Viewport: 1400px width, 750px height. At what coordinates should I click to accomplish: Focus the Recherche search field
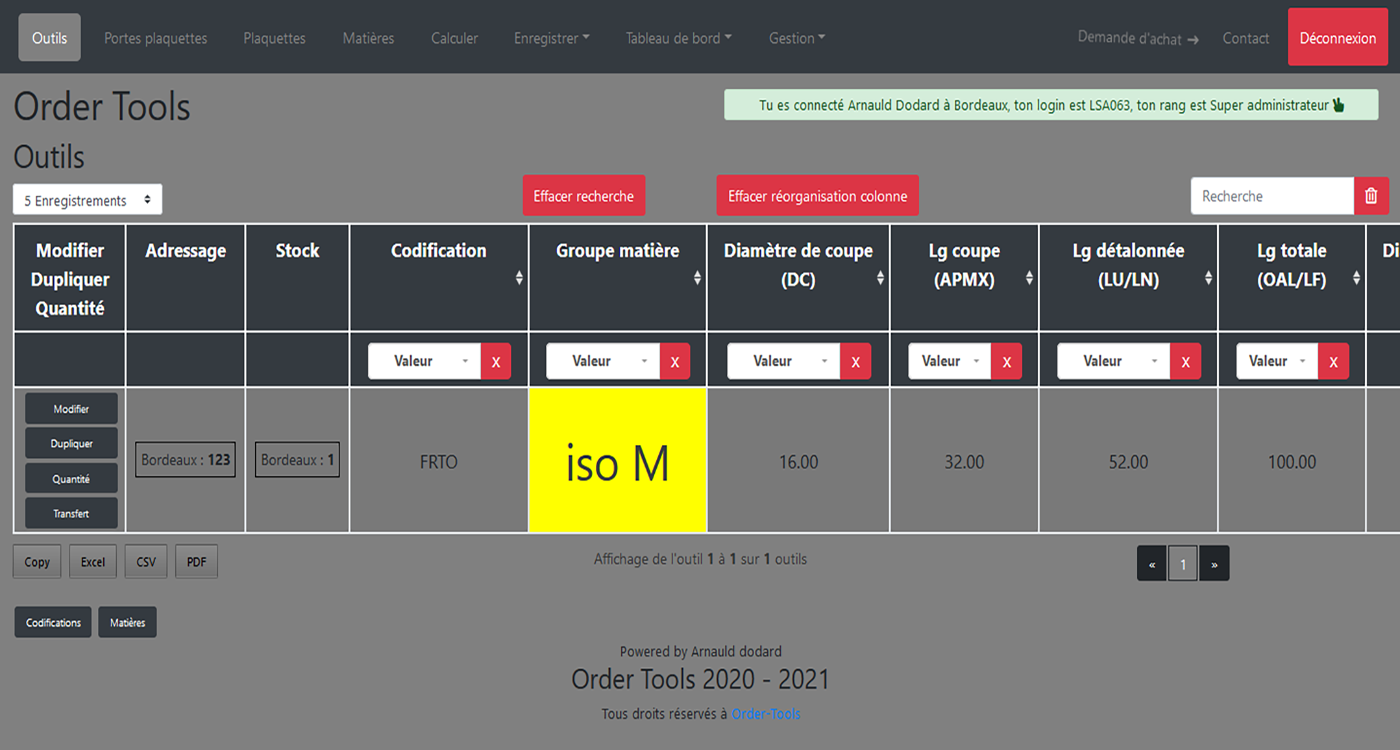(x=1272, y=196)
